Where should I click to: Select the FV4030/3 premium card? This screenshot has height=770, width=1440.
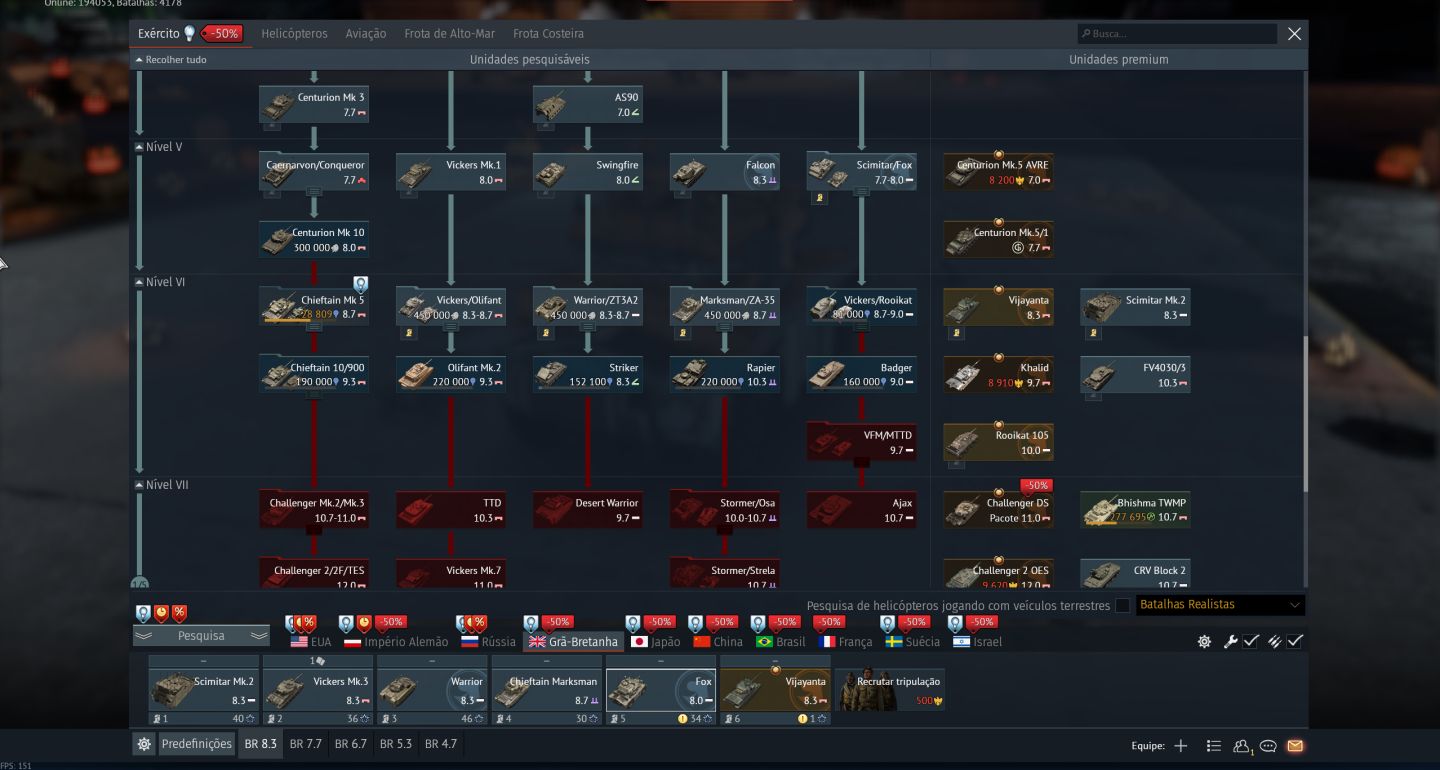[x=1136, y=375]
